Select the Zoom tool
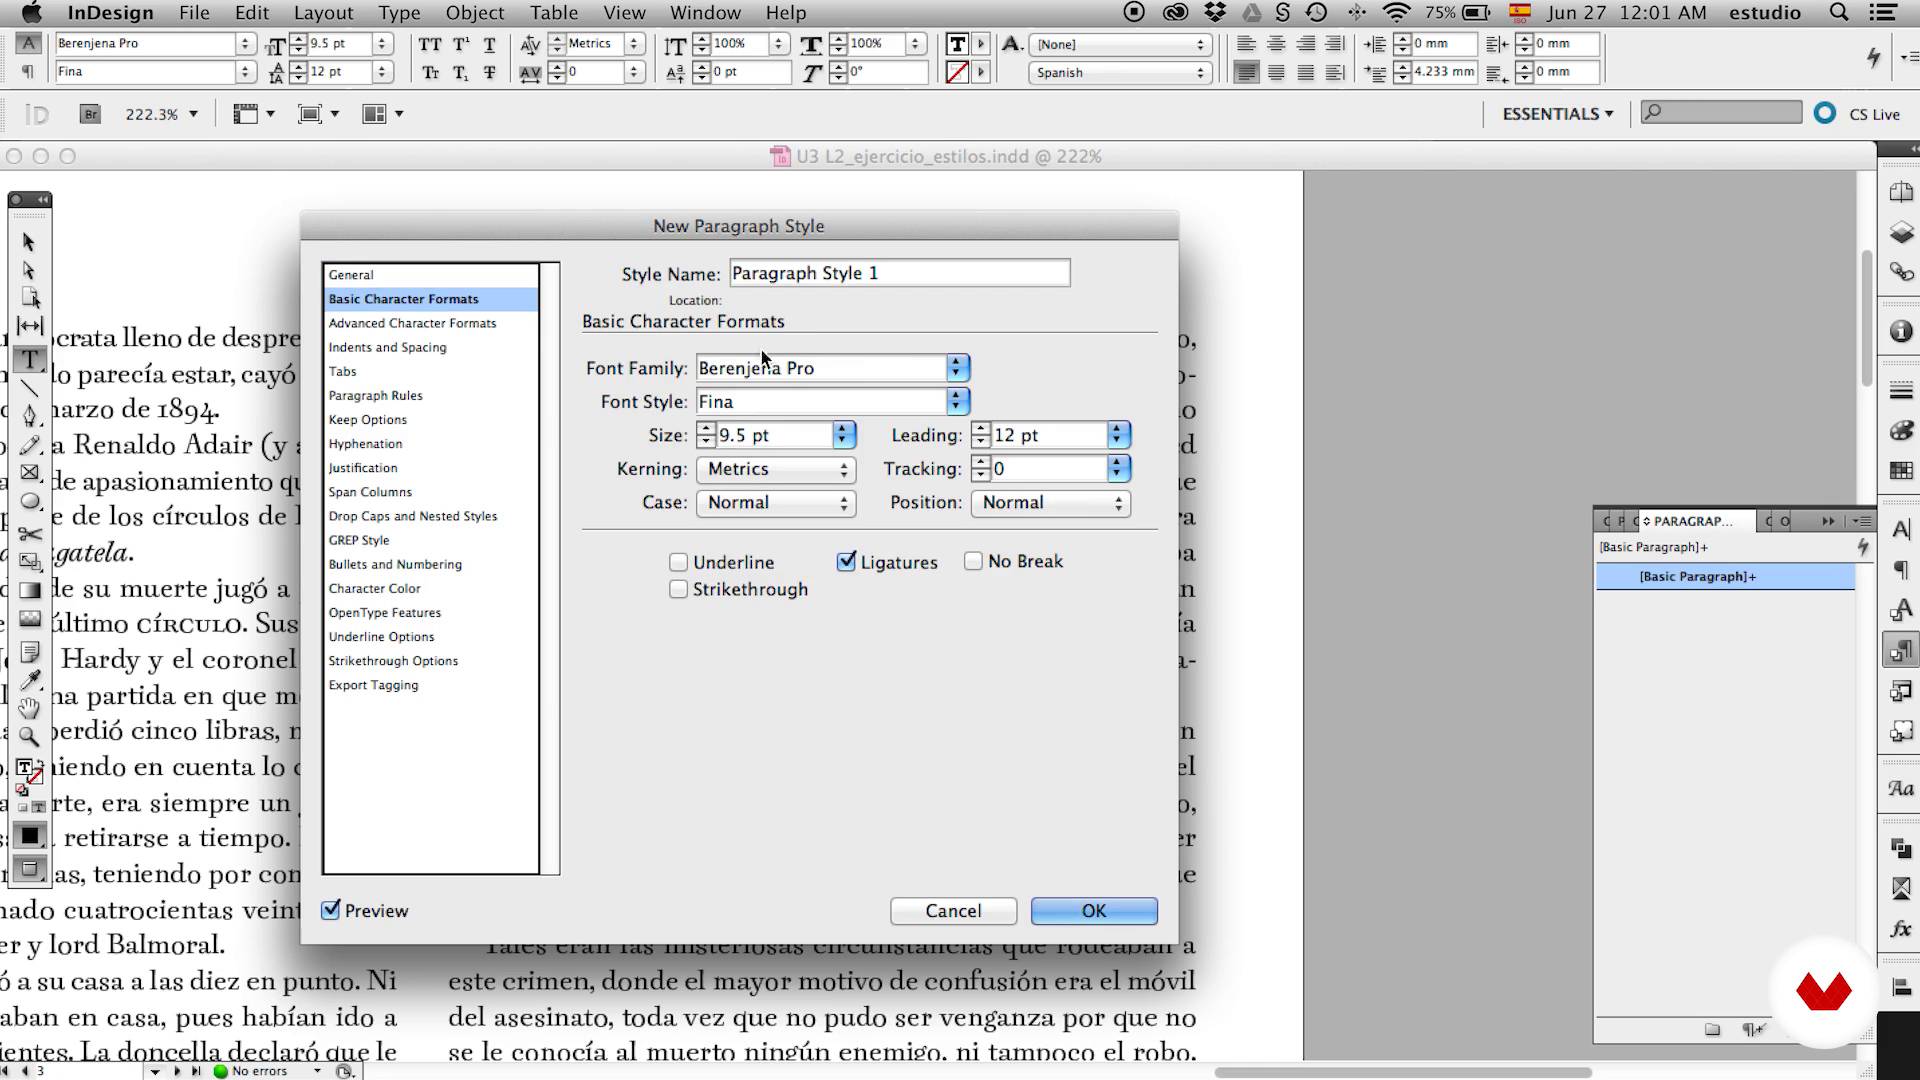1920x1080 pixels. tap(30, 737)
